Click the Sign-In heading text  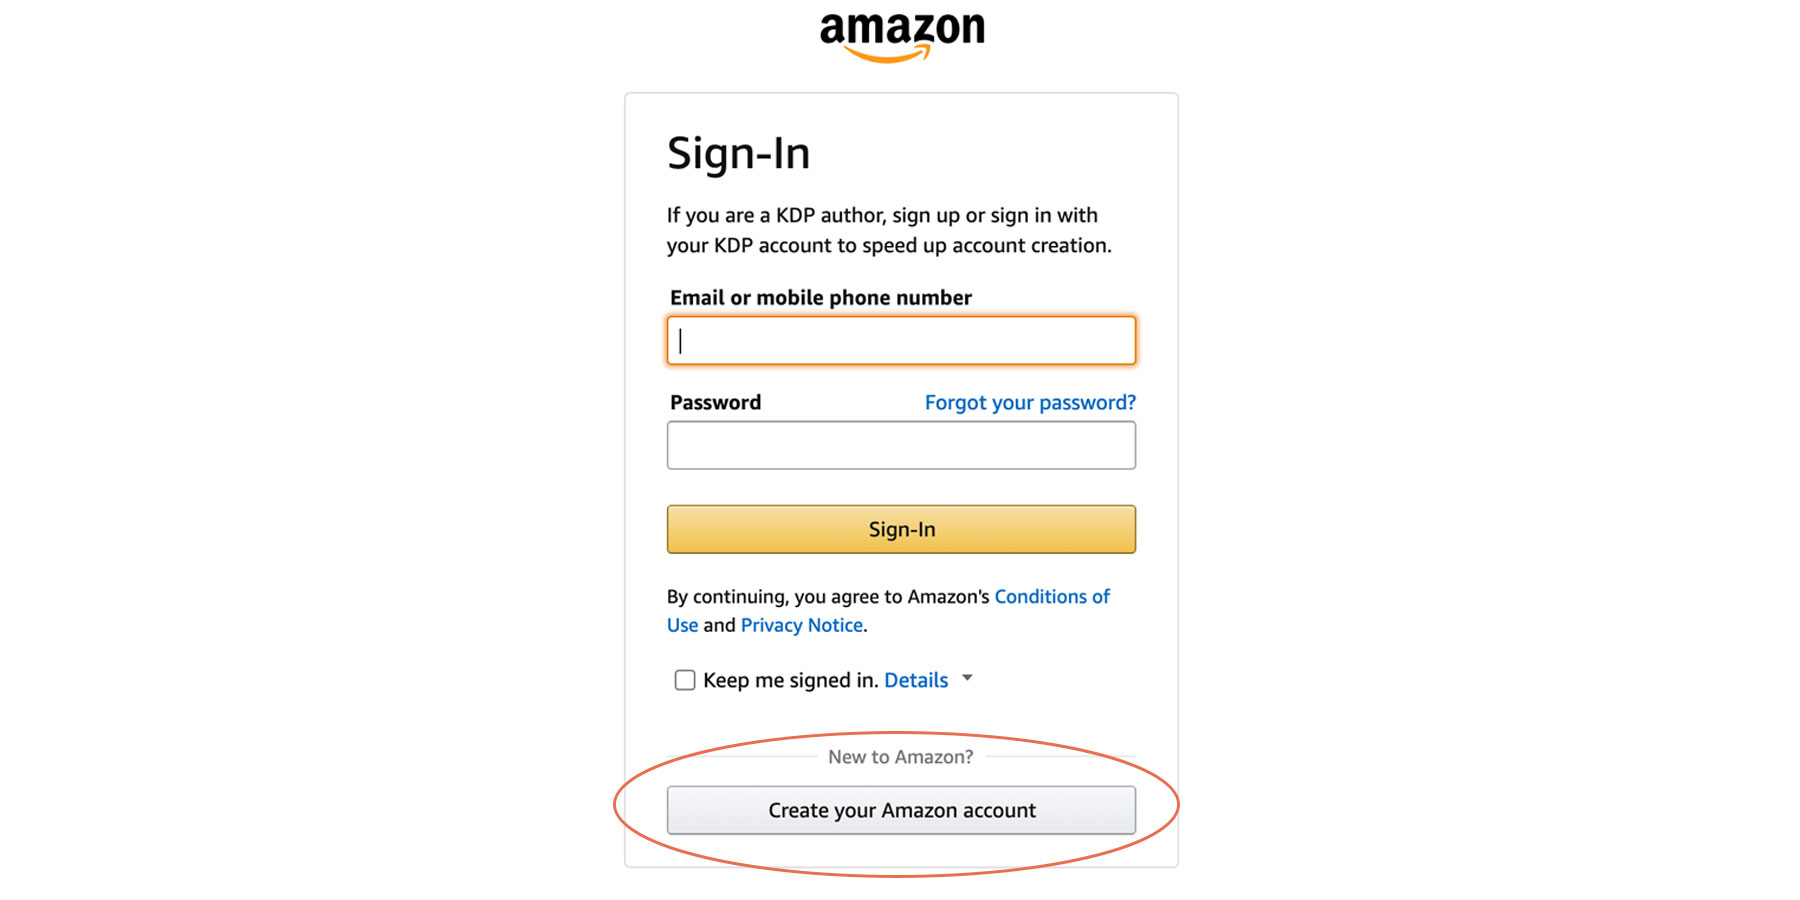[x=738, y=152]
